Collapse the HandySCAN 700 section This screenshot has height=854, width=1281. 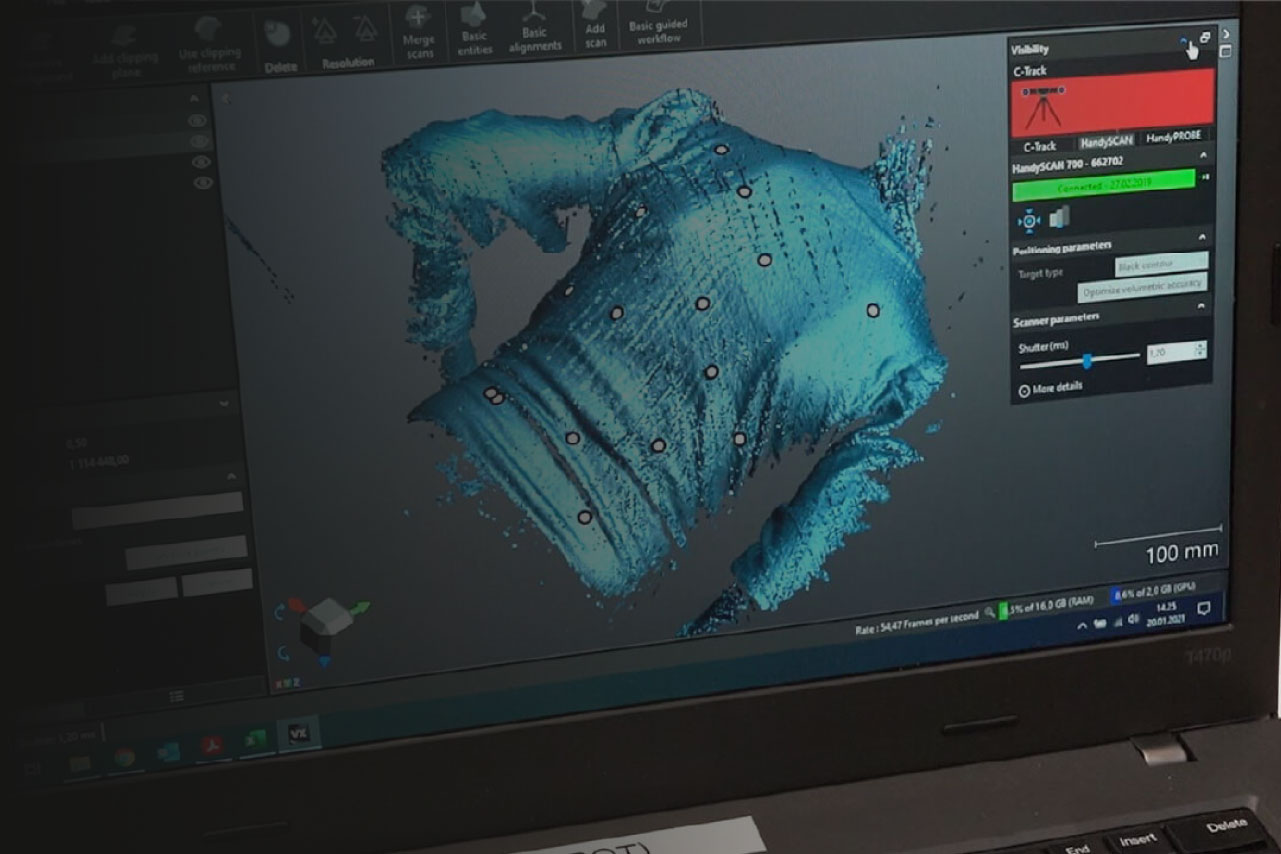1202,156
